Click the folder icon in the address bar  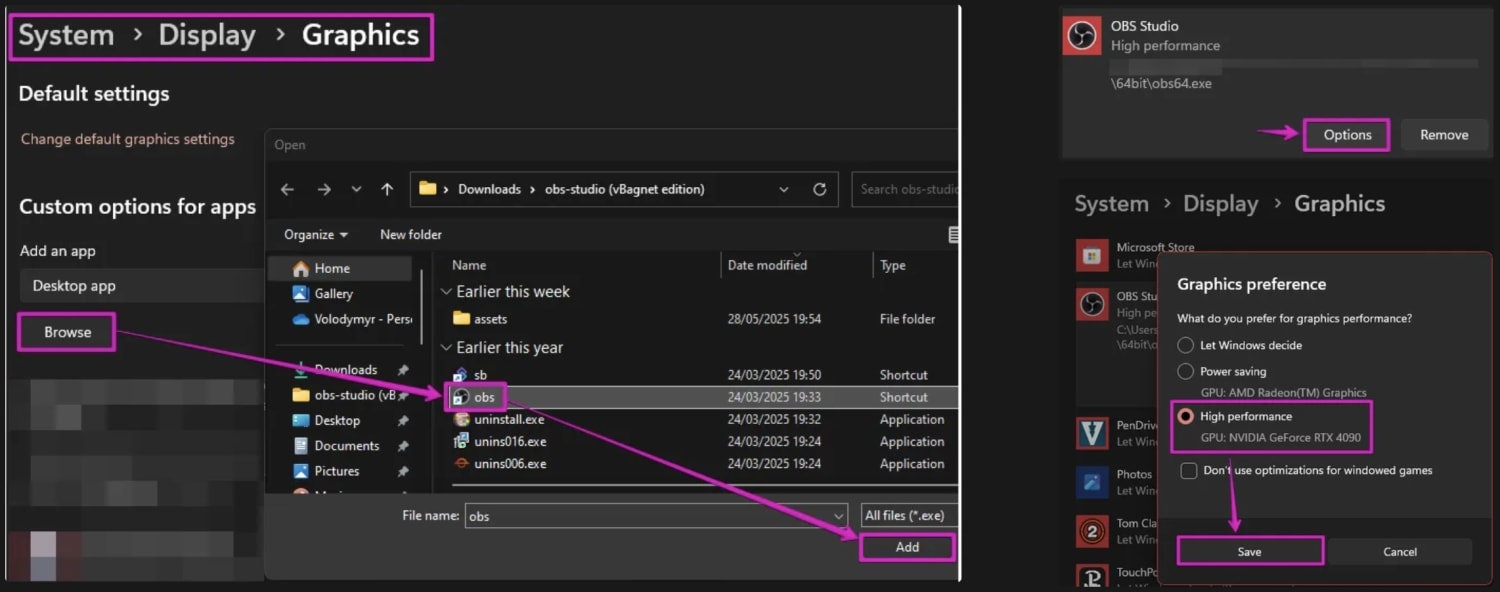click(x=428, y=188)
